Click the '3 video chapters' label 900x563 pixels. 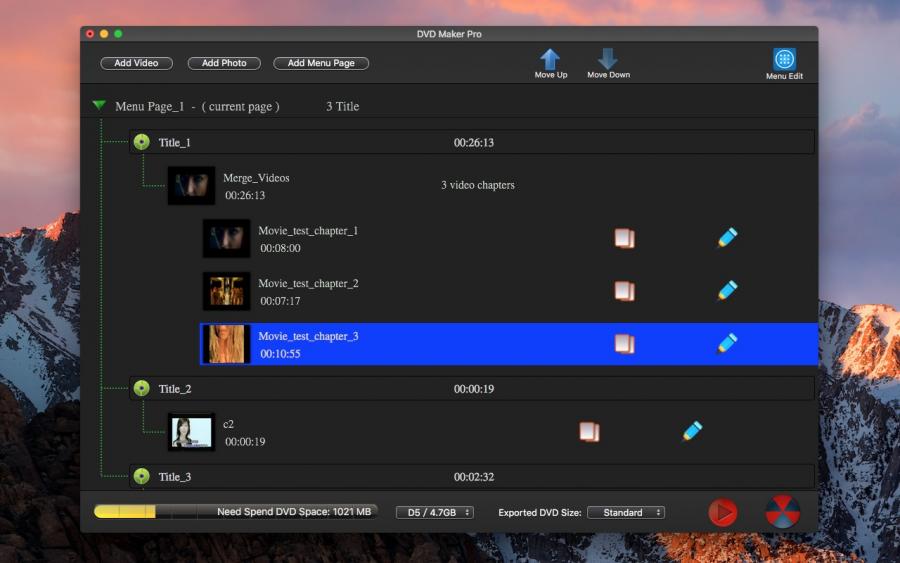tap(478, 185)
